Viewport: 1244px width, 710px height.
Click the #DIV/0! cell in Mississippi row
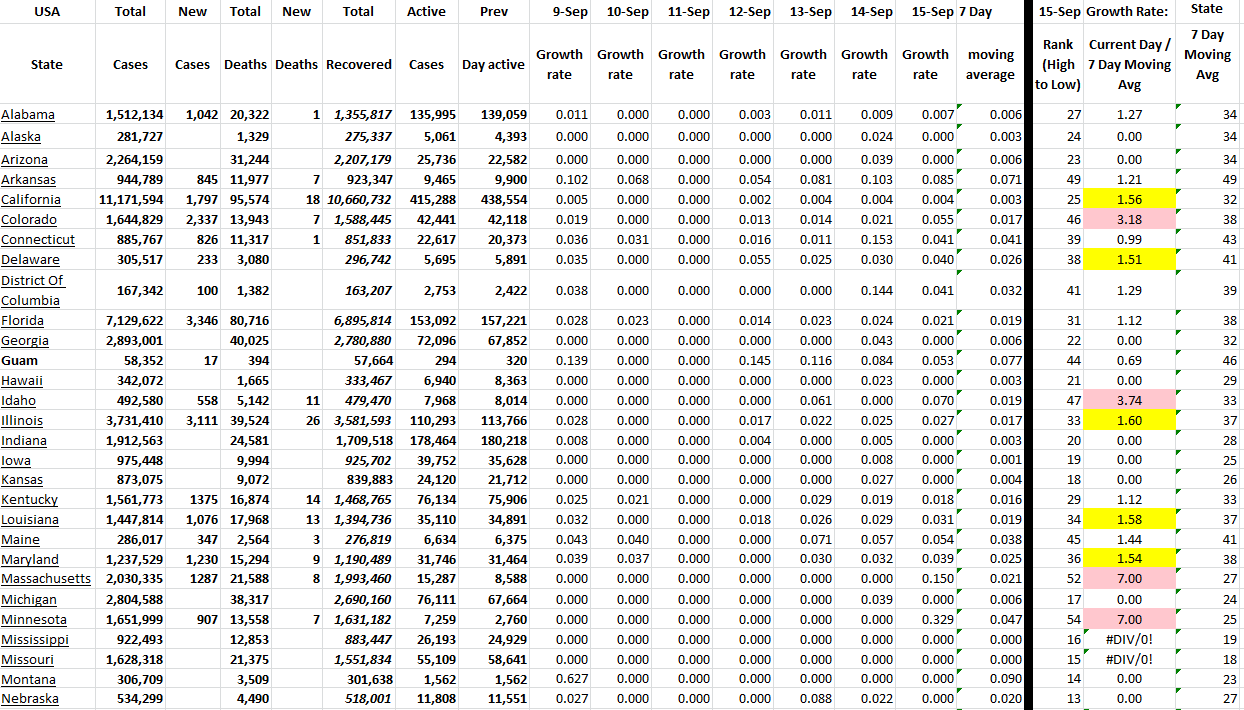click(1129, 639)
